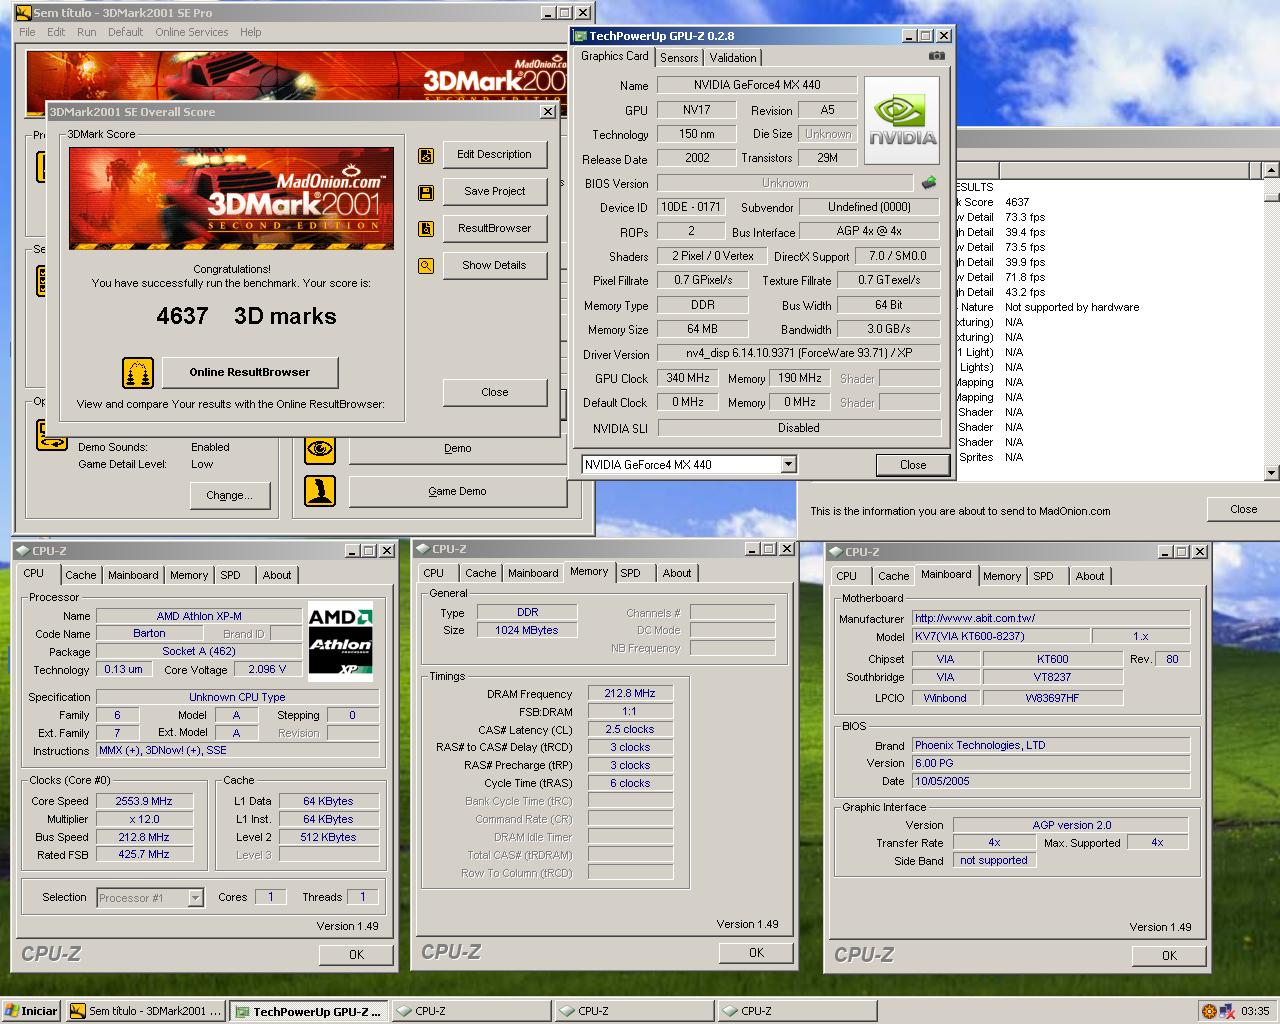Click the TechPowerUp GPU-Z taskbar button
Viewport: 1280px width, 1024px height.
pos(307,1011)
